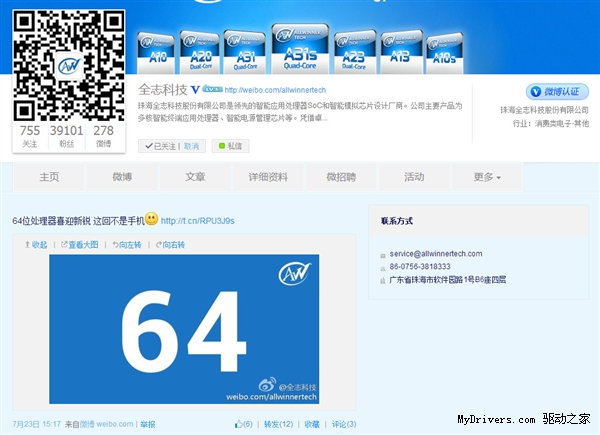The image size is (600, 435).
Task: Click the 联系方式 panel header
Action: point(478,221)
